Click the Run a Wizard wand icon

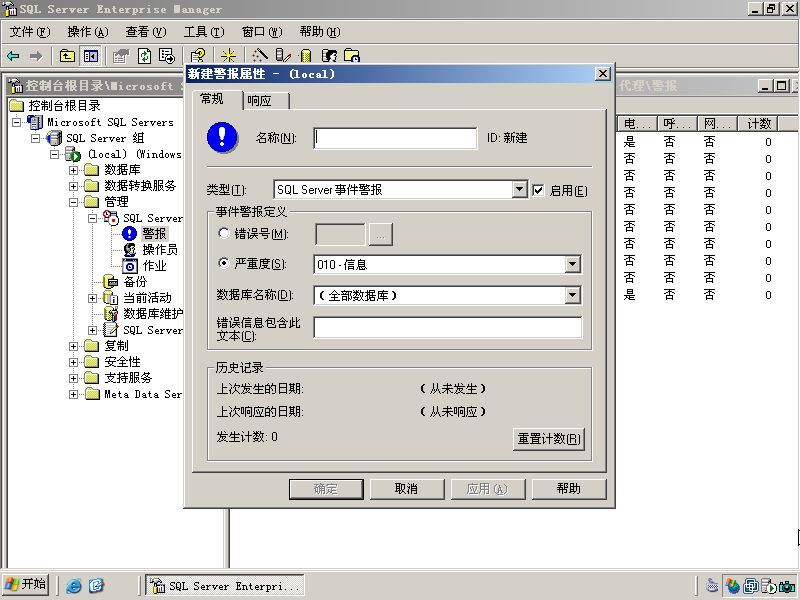click(x=260, y=56)
